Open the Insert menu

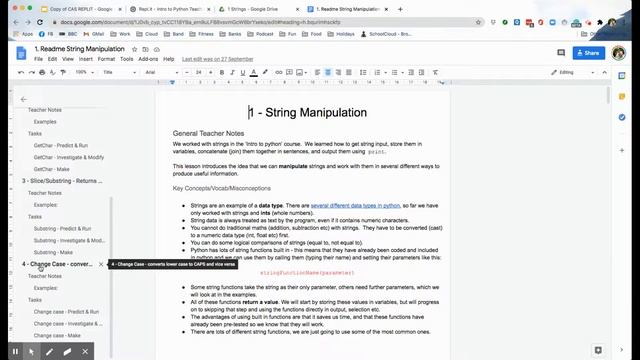pyautogui.click(x=86, y=59)
